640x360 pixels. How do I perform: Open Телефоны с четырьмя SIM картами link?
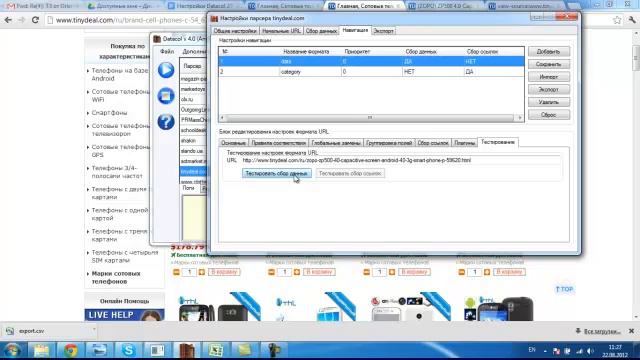124,256
